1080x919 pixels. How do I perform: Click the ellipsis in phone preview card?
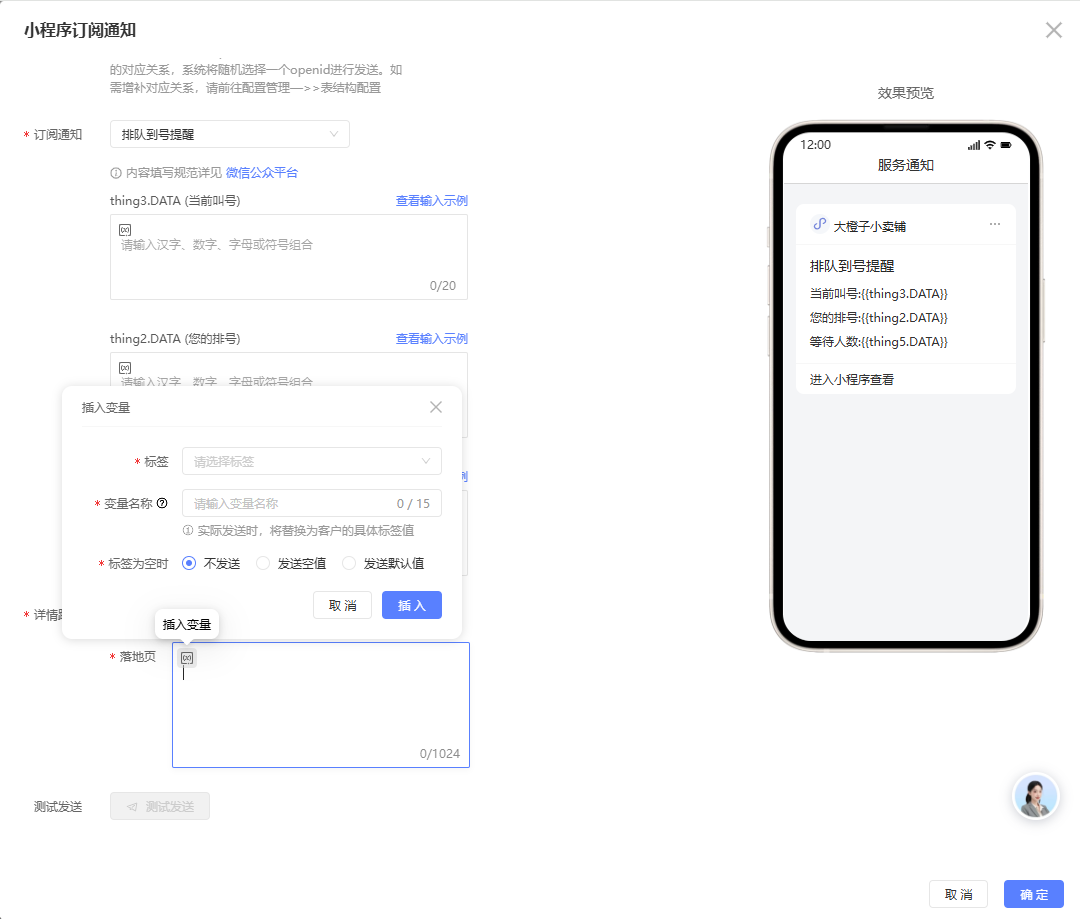point(995,225)
